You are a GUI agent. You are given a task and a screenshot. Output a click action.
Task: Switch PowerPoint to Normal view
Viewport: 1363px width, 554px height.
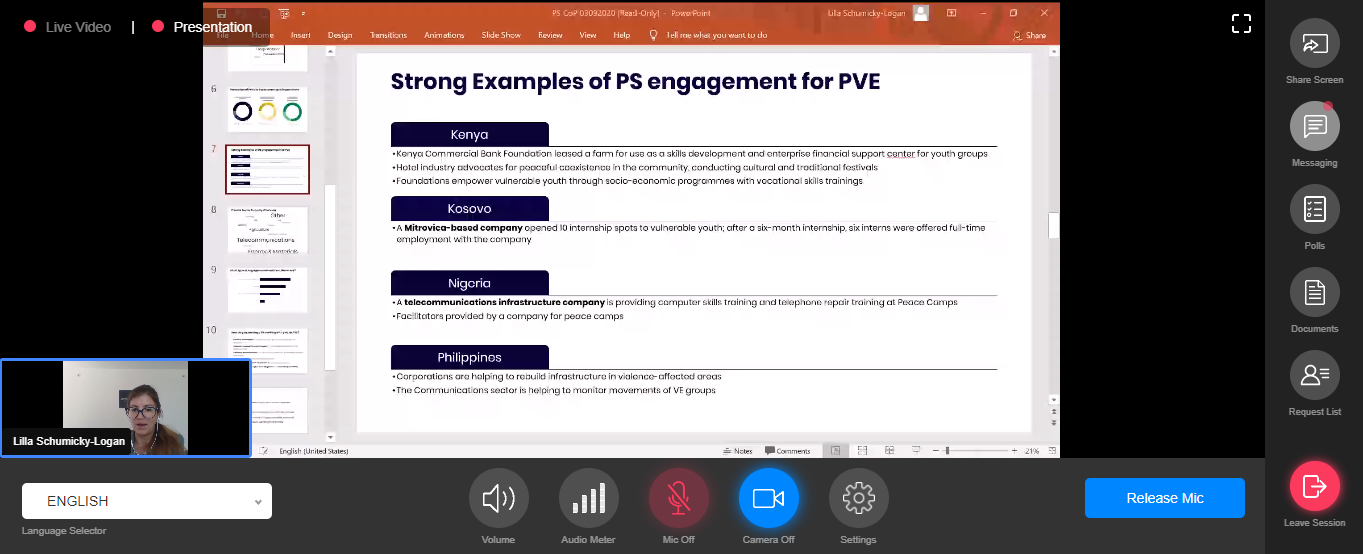[835, 451]
